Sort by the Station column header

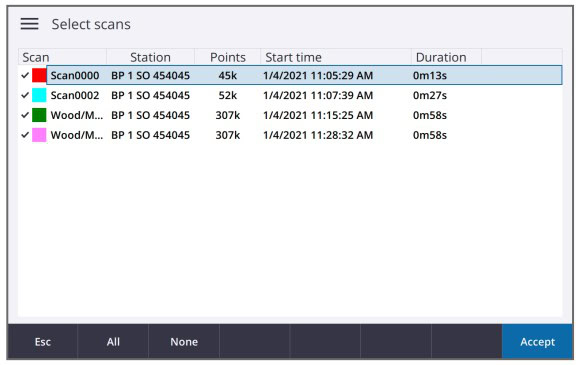click(151, 57)
